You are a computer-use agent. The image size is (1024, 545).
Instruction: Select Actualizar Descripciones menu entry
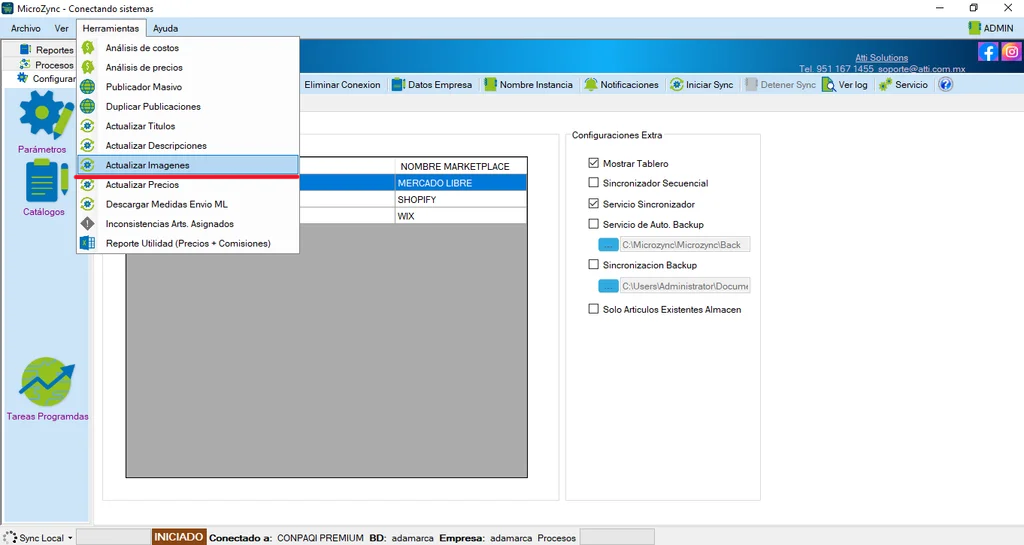coord(188,146)
